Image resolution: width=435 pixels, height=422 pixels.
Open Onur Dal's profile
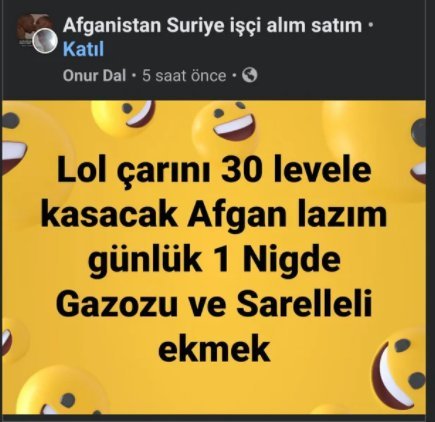pos(95,76)
